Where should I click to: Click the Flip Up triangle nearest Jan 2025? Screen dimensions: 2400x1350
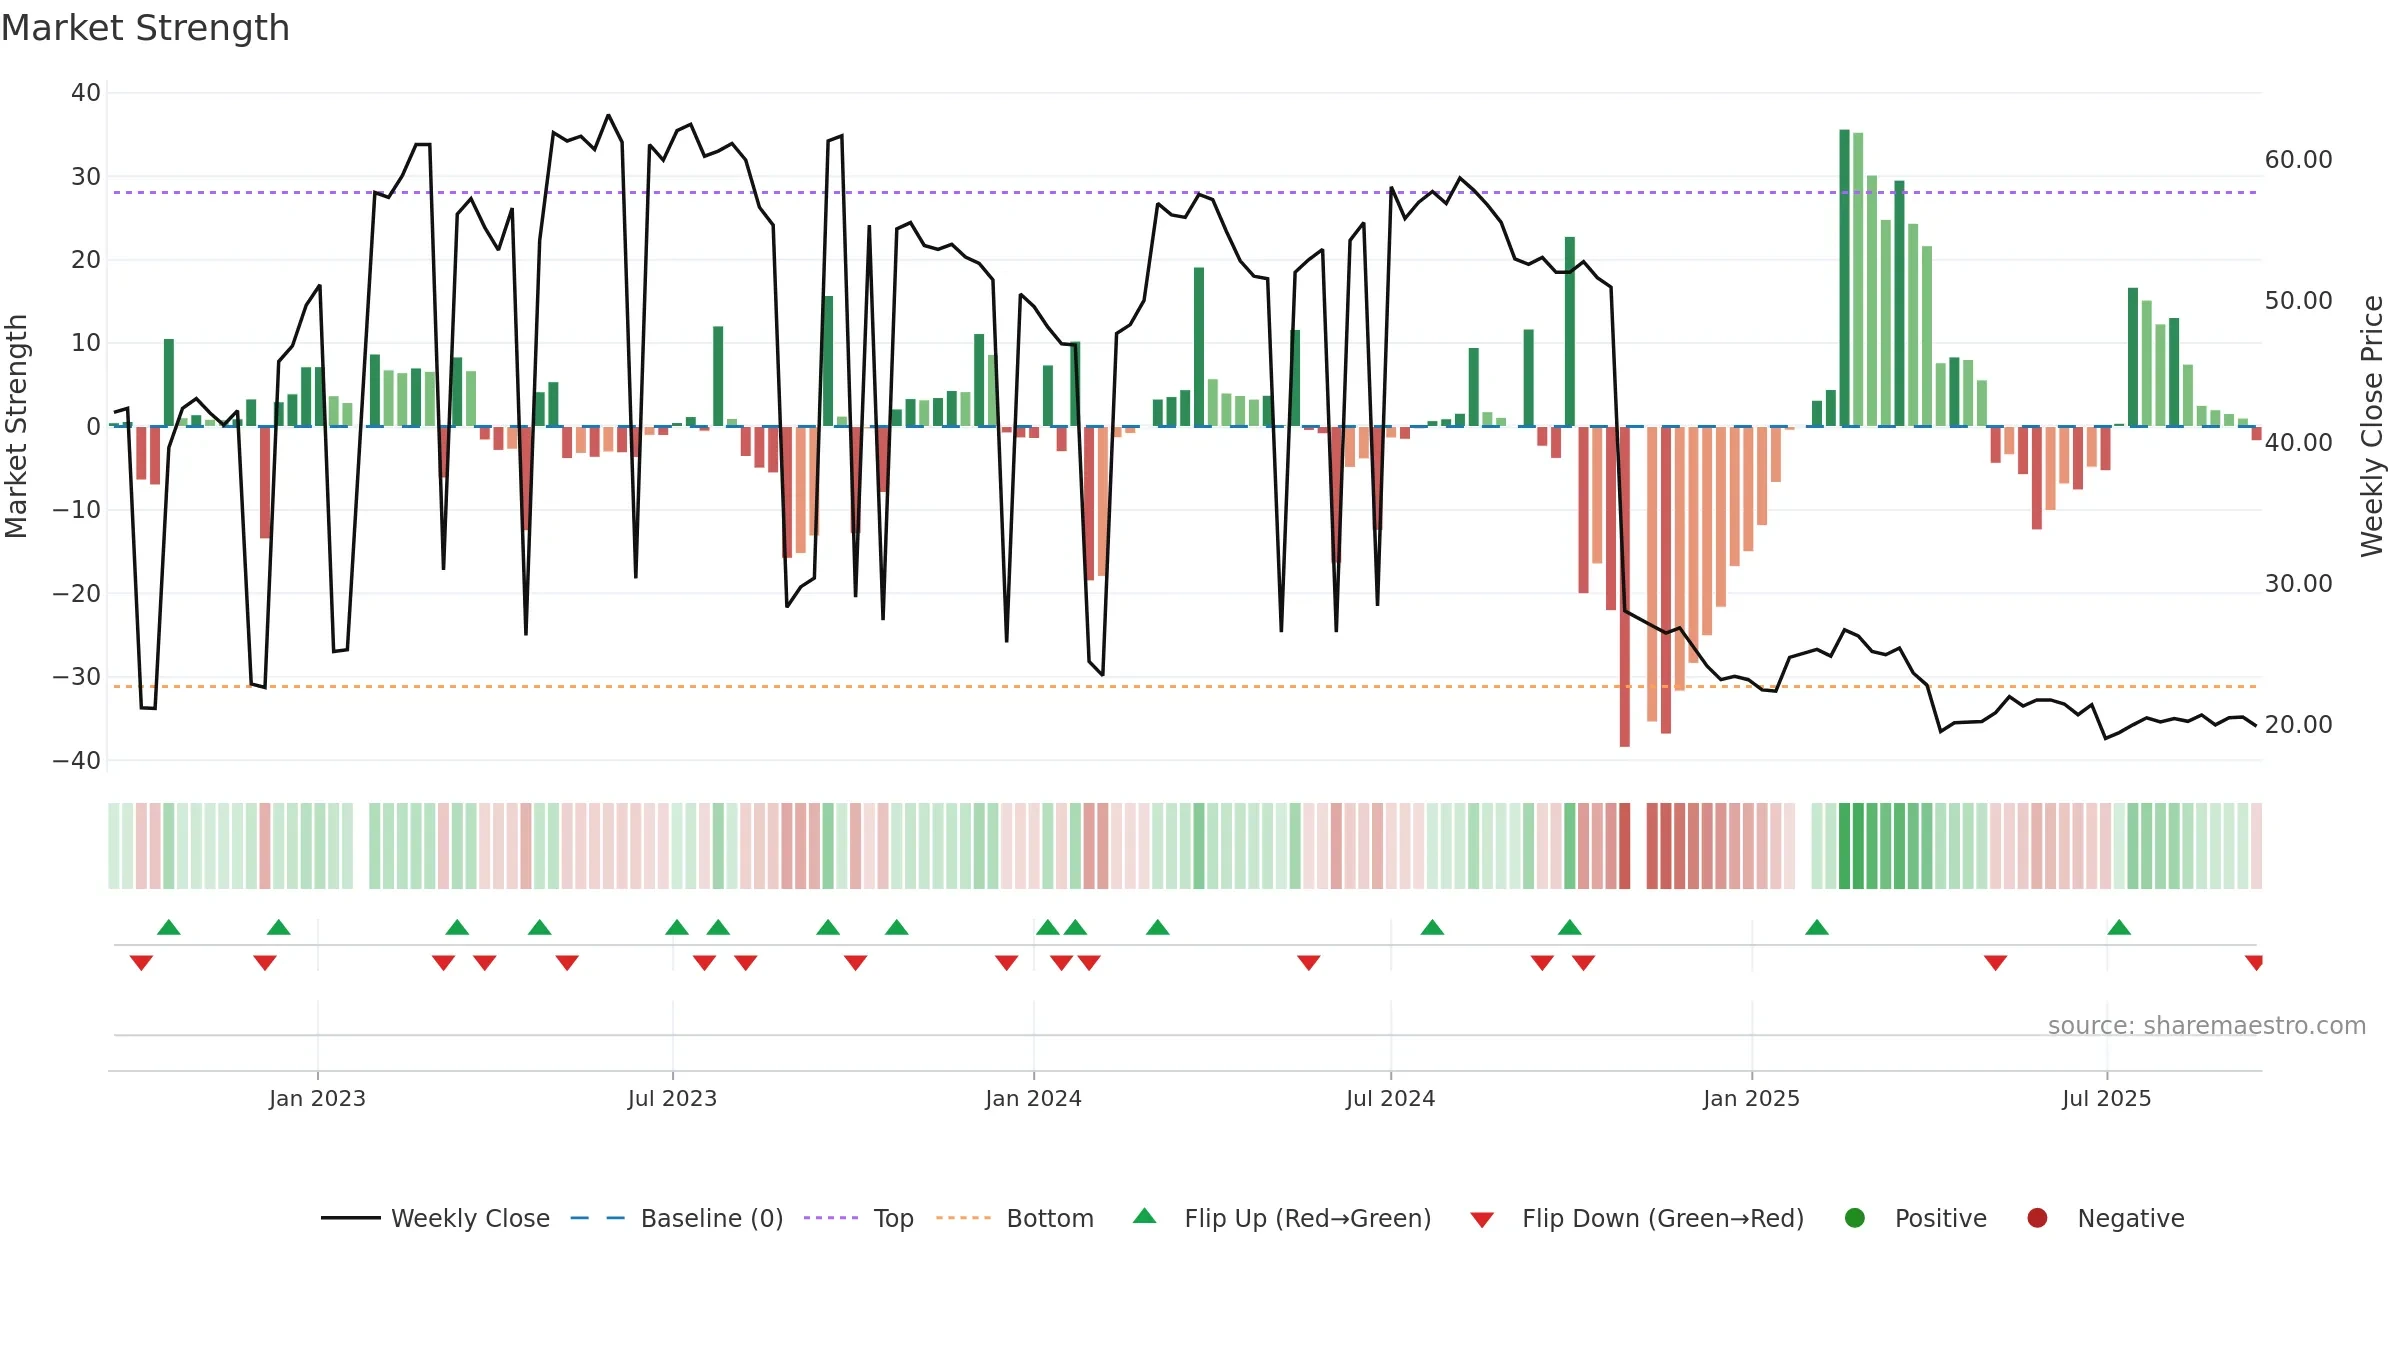[x=1817, y=927]
